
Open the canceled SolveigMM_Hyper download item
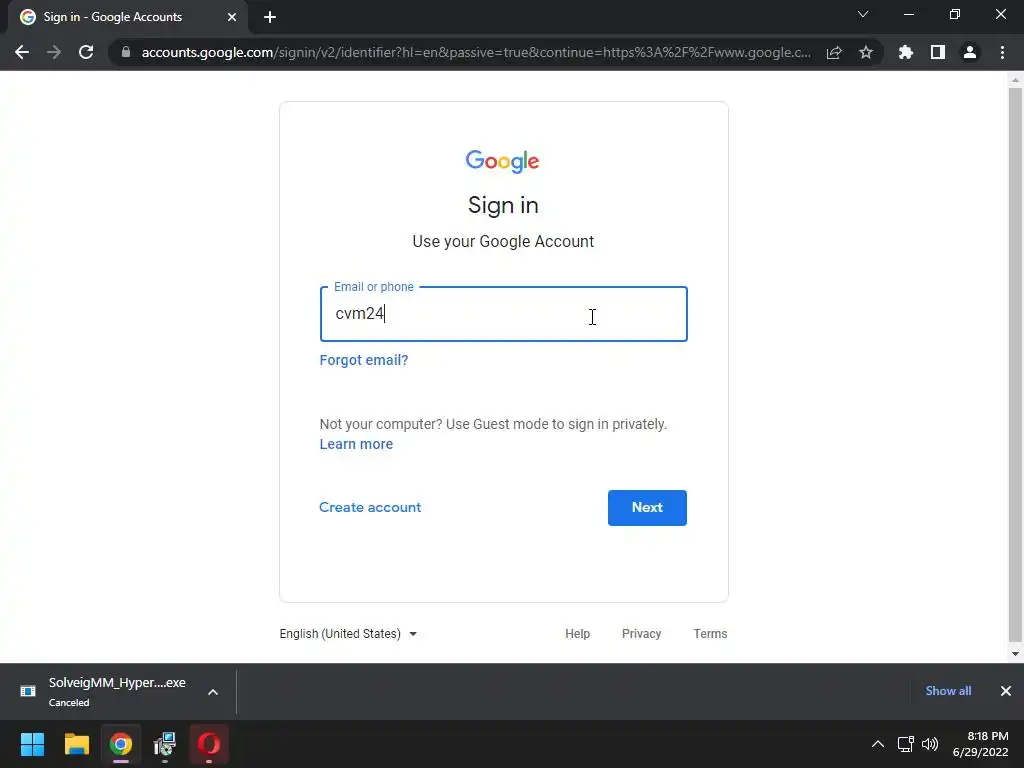[x=104, y=692]
